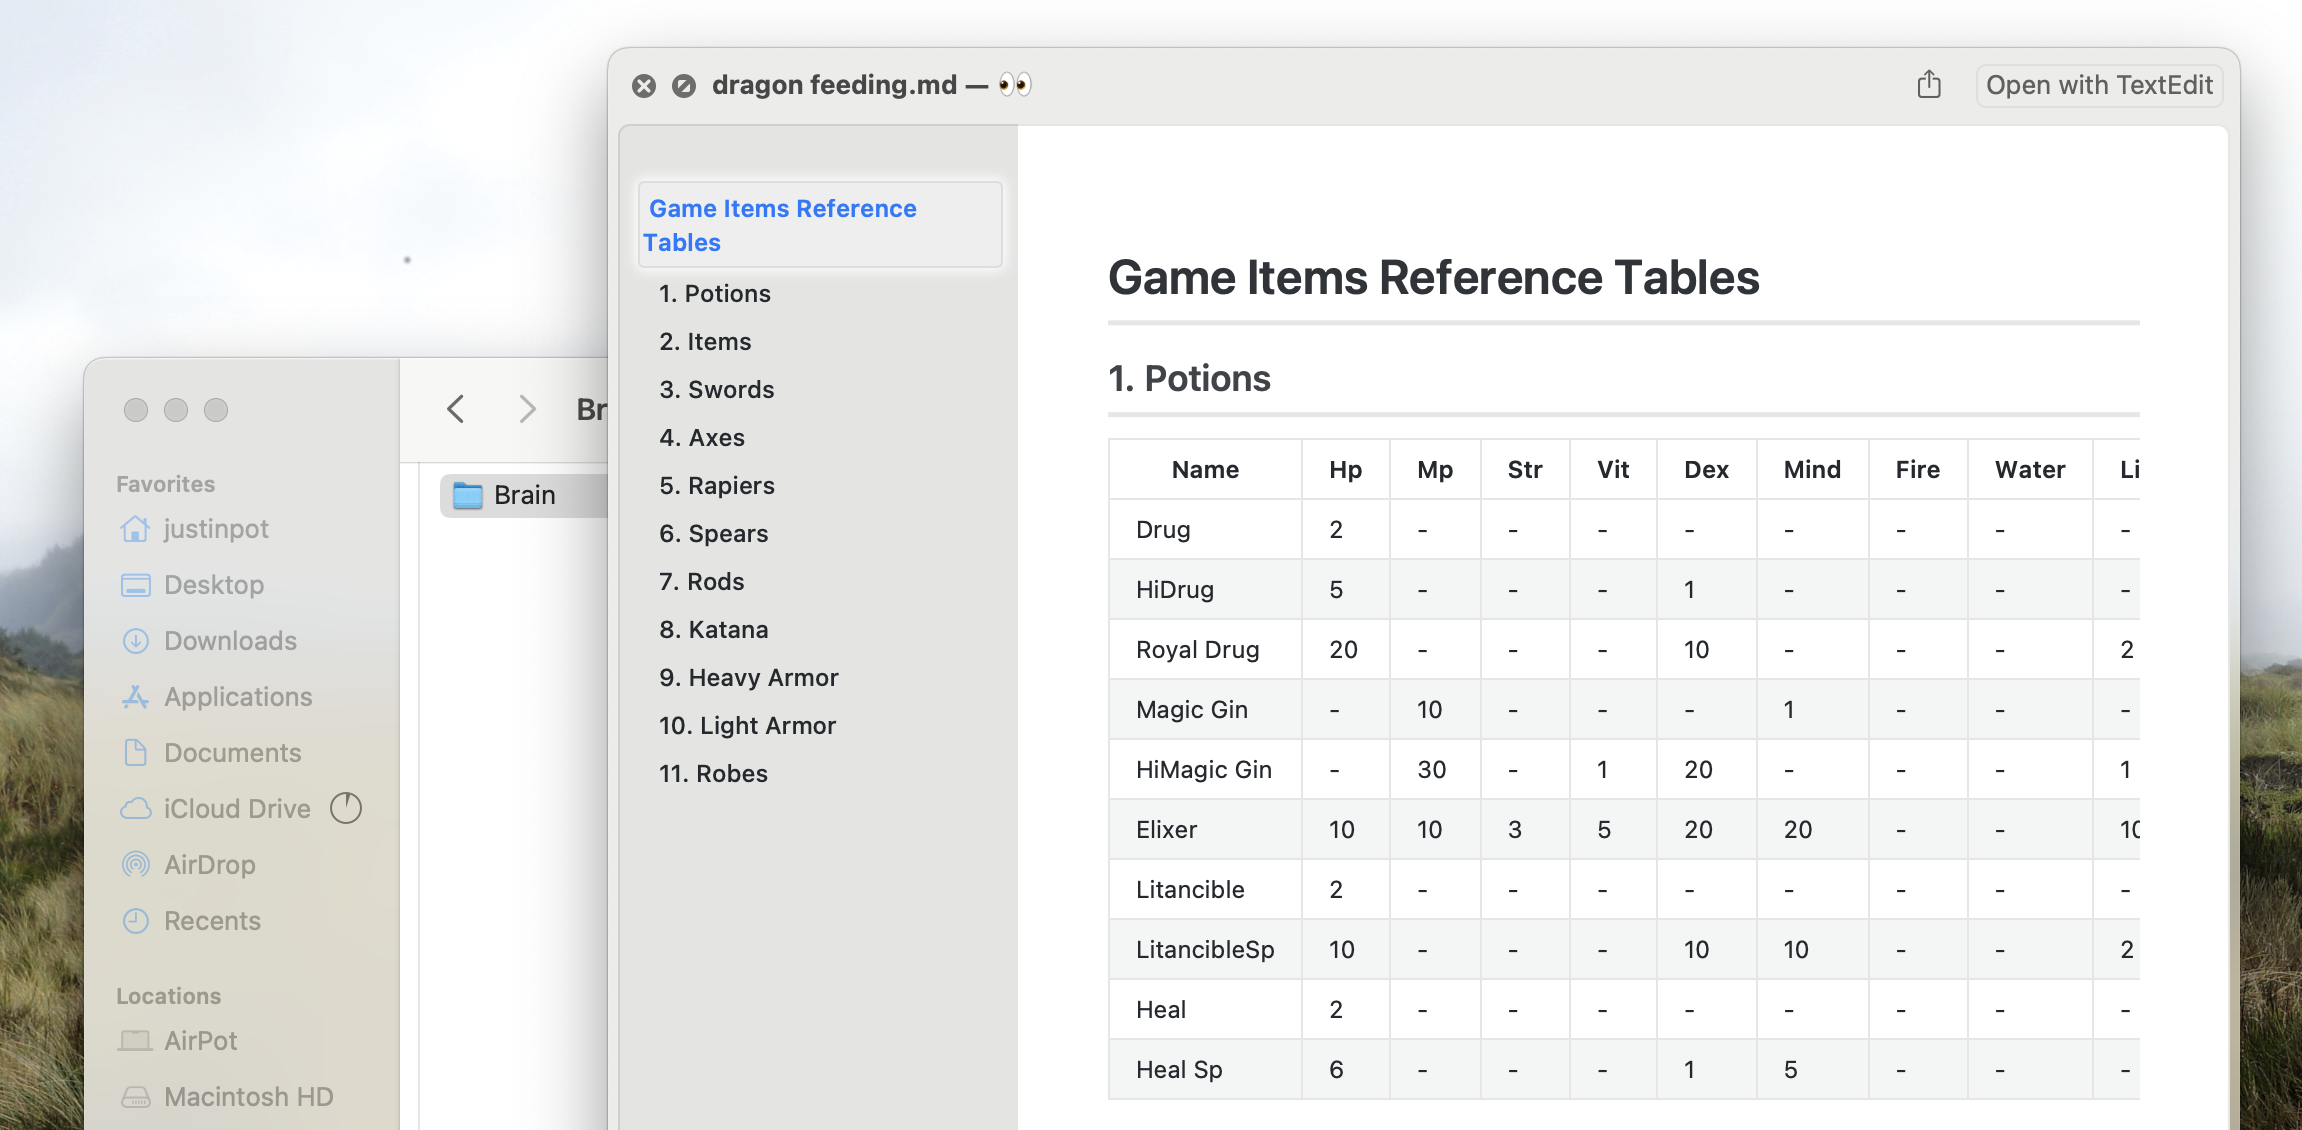Viewport: 2302px width, 1130px height.
Task: Open Documents in Finder sidebar
Action: pos(210,753)
